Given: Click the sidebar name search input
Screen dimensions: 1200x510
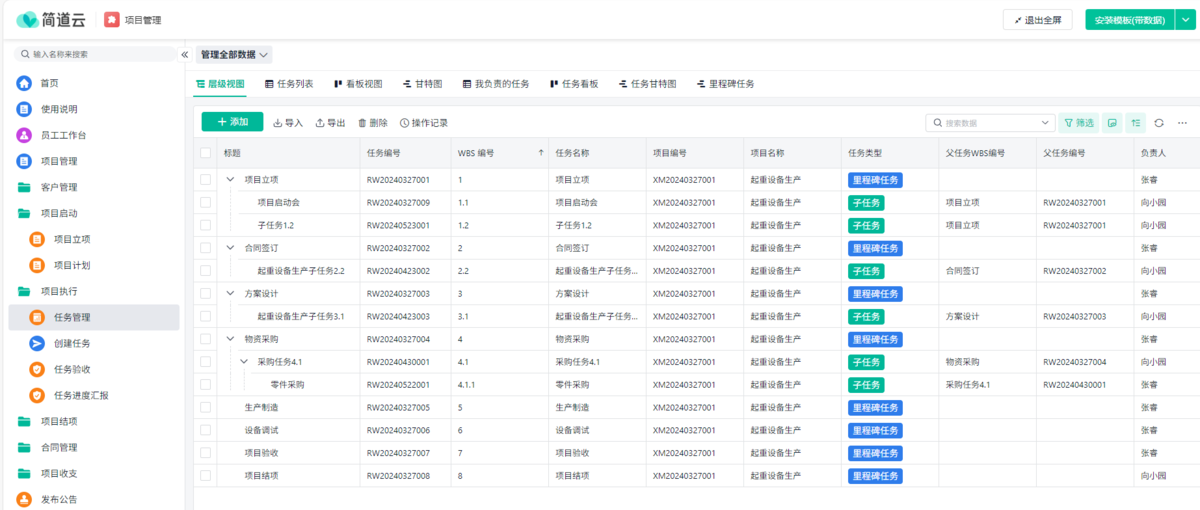Looking at the screenshot, I should click(x=95, y=55).
